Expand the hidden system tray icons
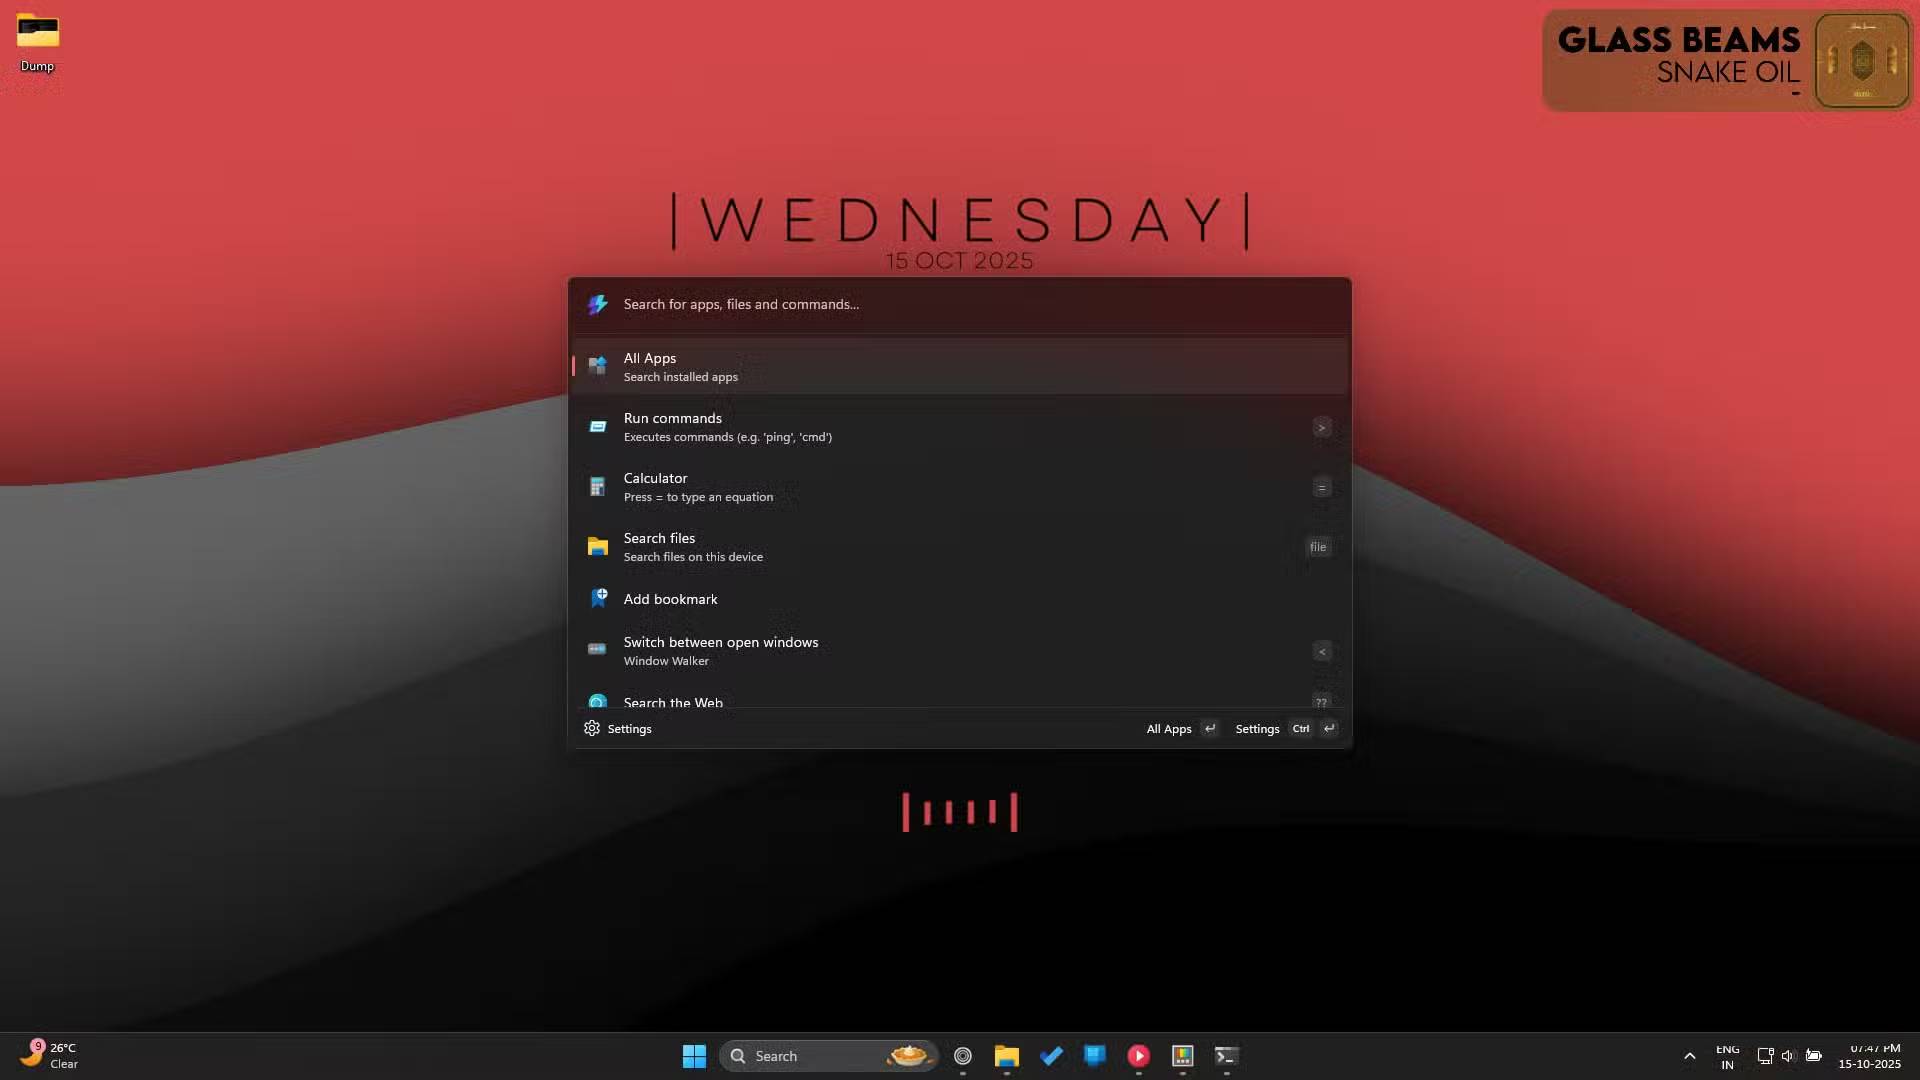The height and width of the screenshot is (1080, 1920). click(1689, 1056)
